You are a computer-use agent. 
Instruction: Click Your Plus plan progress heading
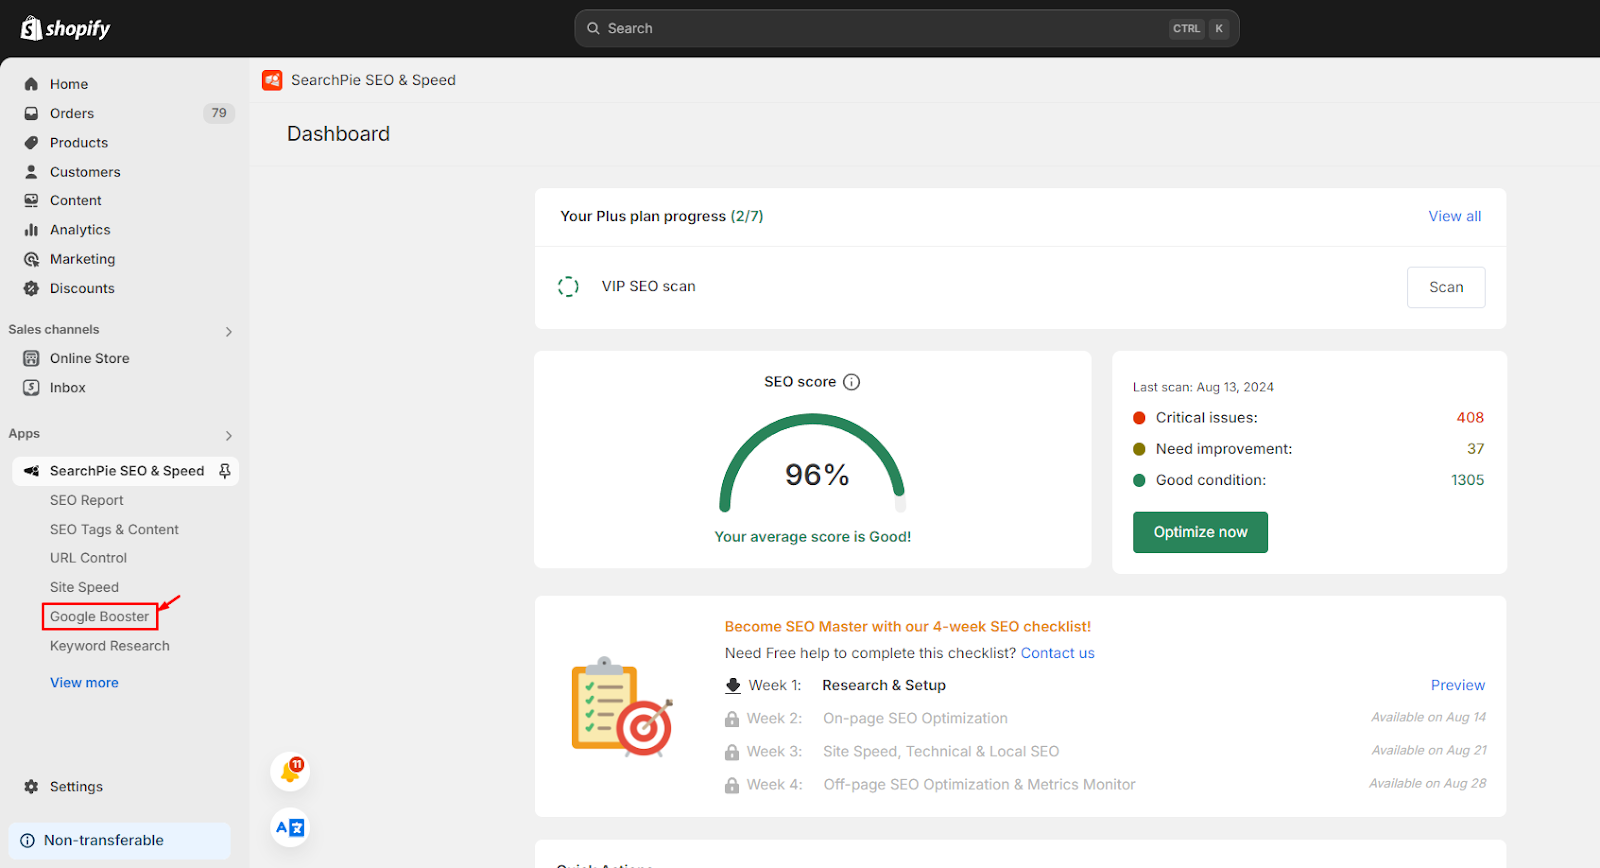662,216
